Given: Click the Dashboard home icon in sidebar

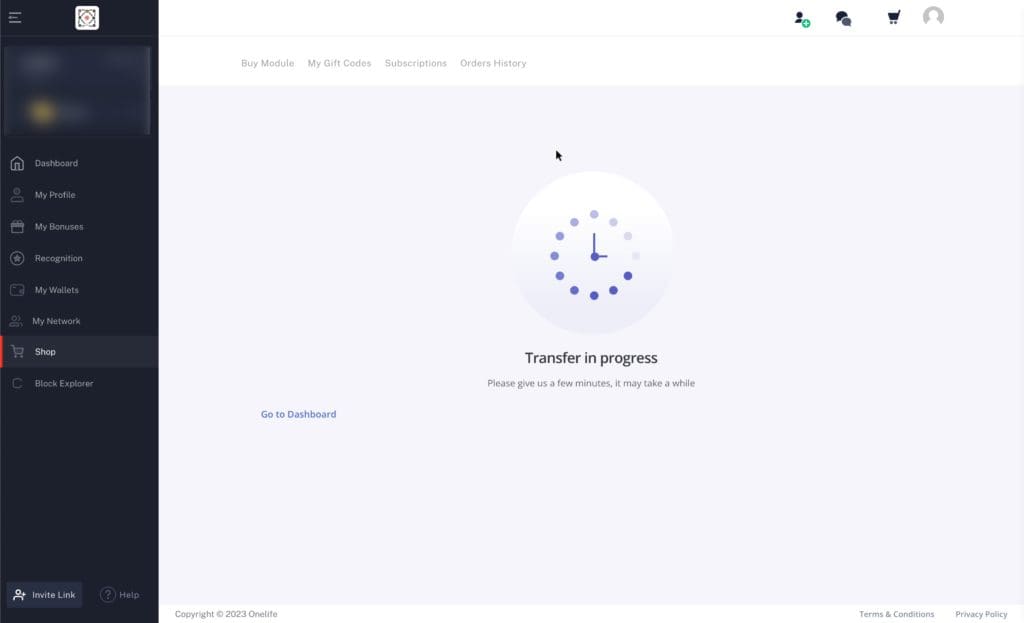Looking at the screenshot, I should pyautogui.click(x=17, y=163).
